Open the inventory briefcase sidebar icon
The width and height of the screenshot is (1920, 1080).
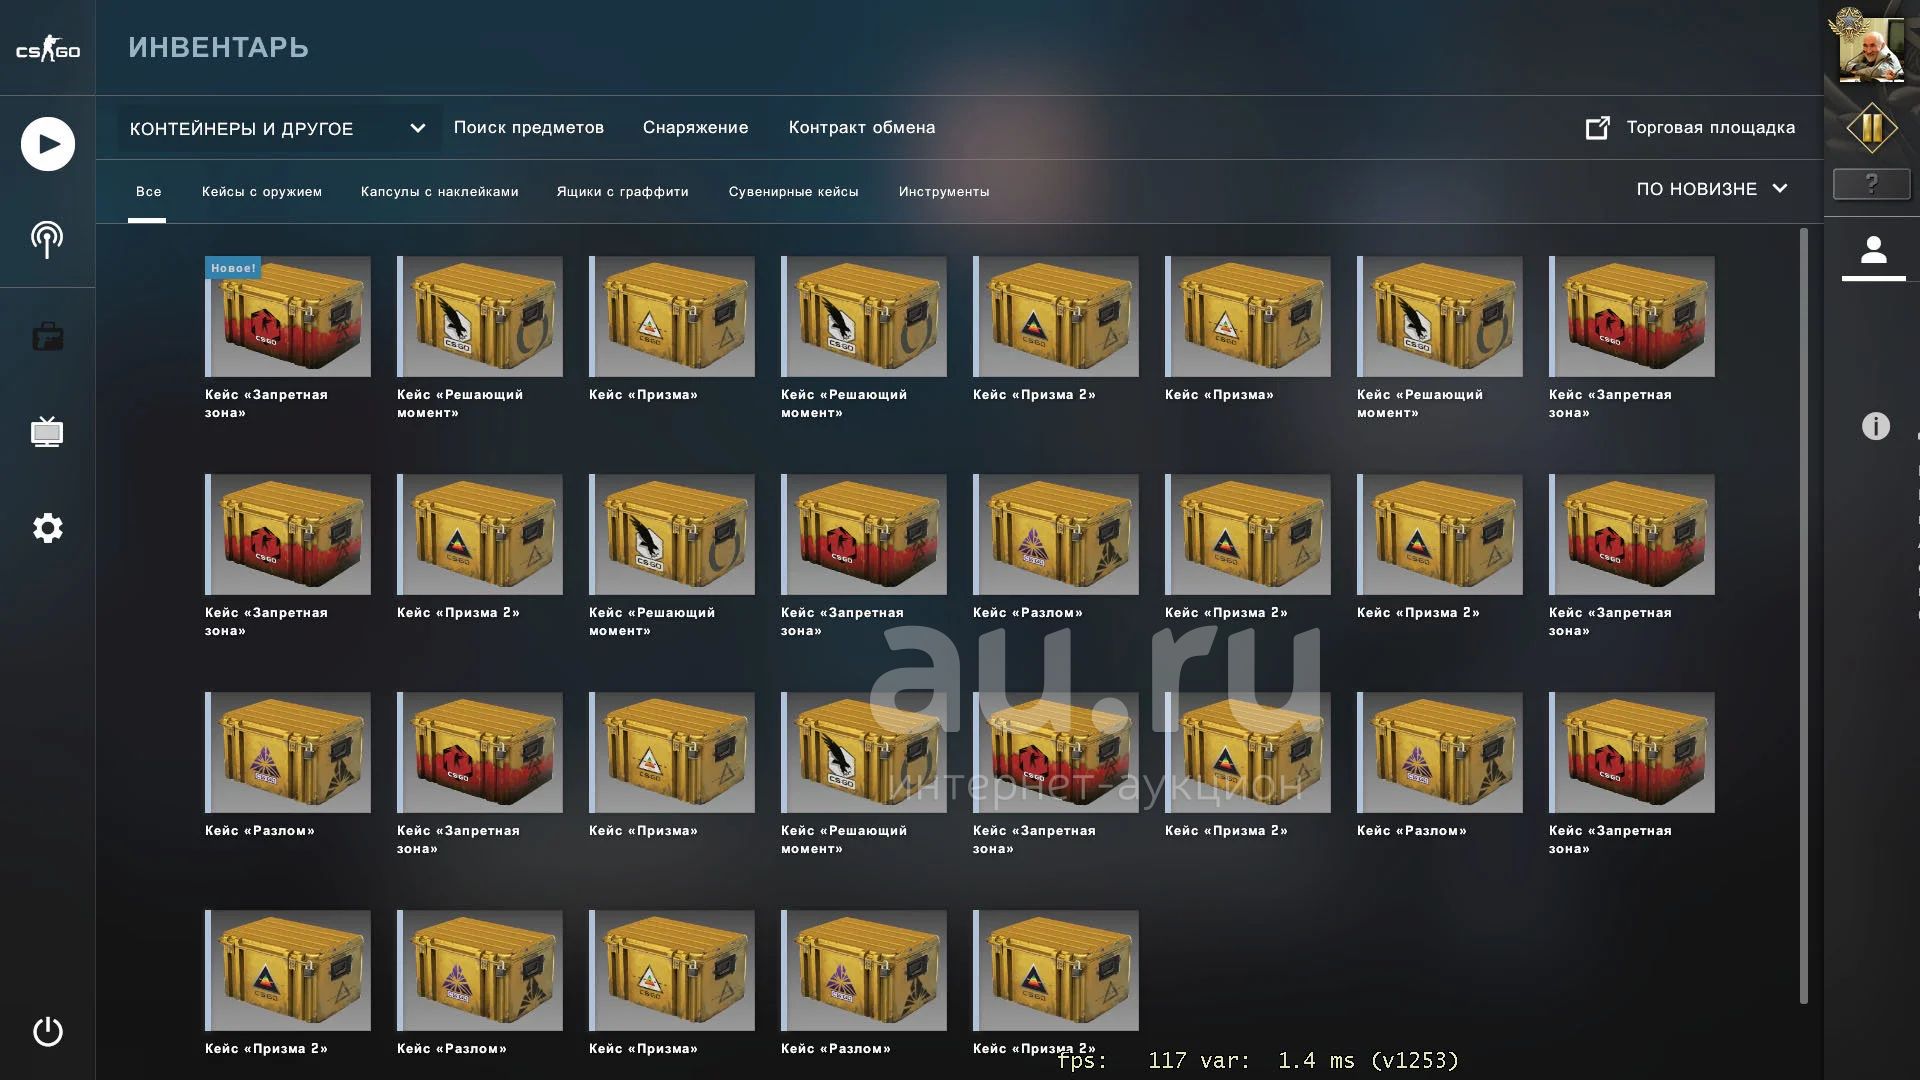pos(47,337)
